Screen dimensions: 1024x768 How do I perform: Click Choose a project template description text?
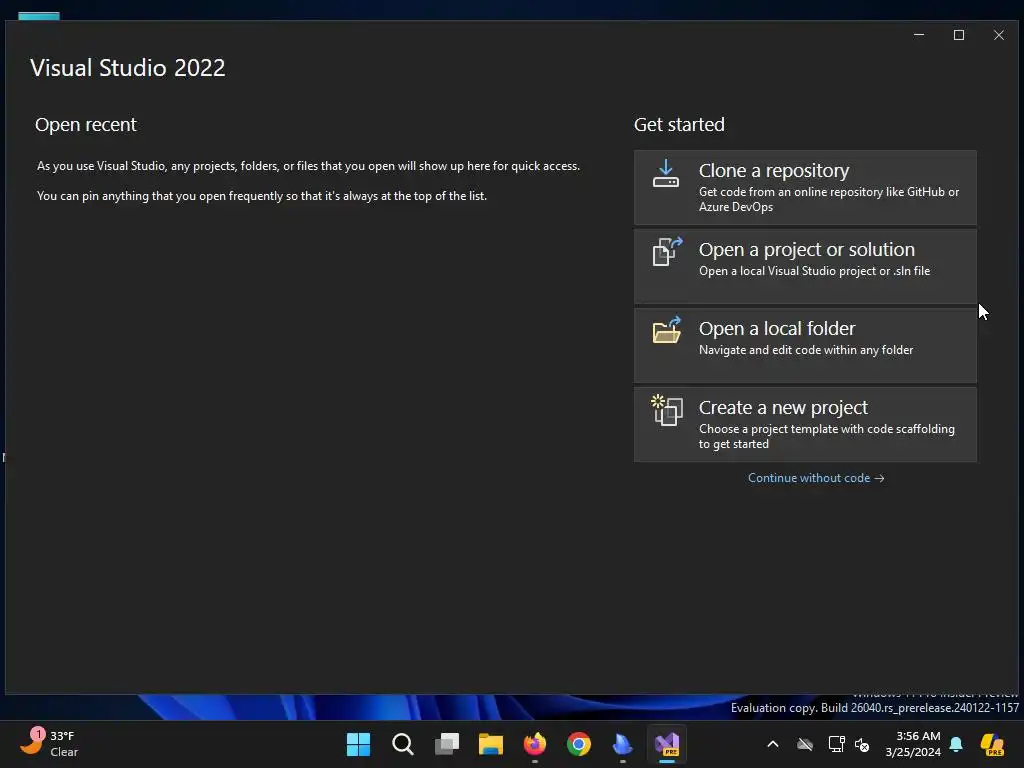point(827,436)
